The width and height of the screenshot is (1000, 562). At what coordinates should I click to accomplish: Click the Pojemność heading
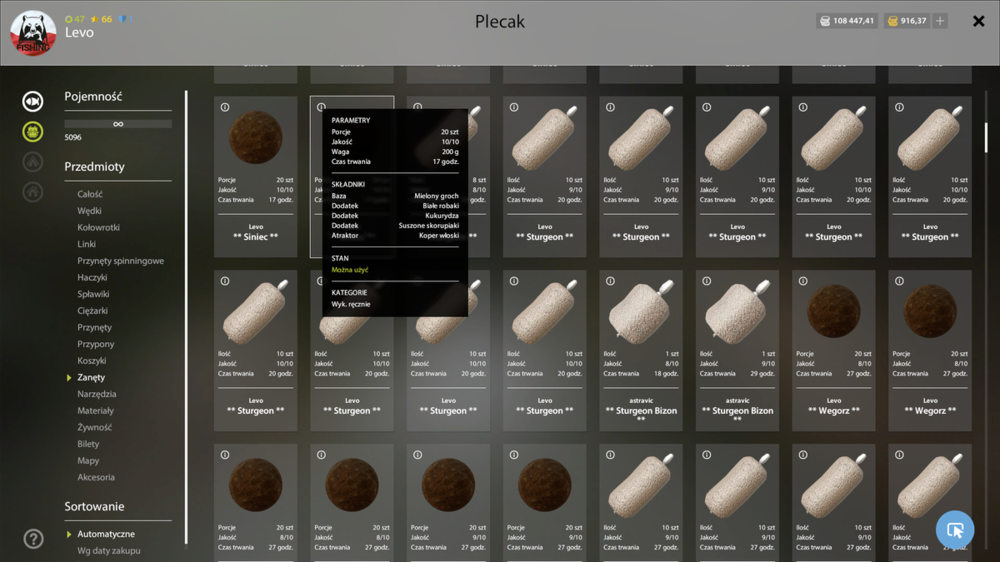[93, 96]
